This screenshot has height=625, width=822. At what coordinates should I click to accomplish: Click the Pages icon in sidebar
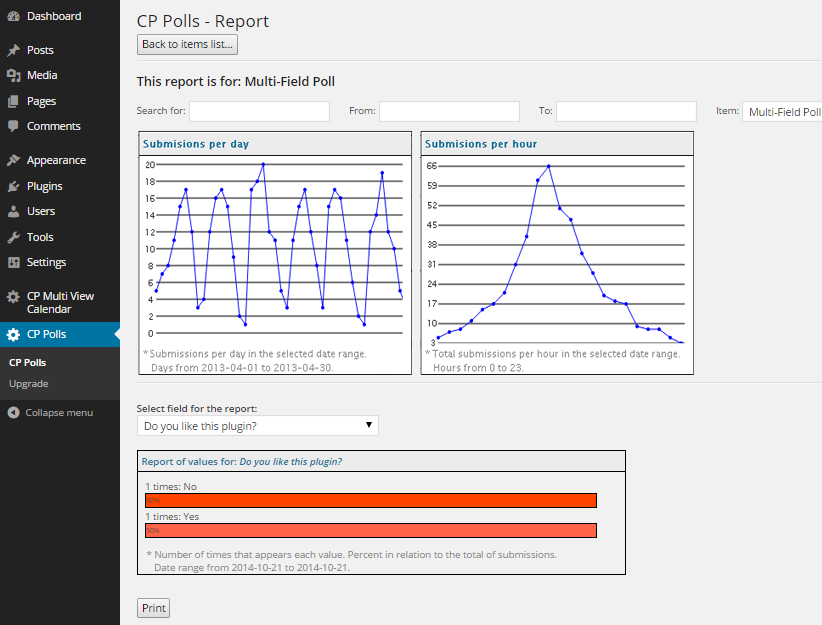pyautogui.click(x=13, y=101)
